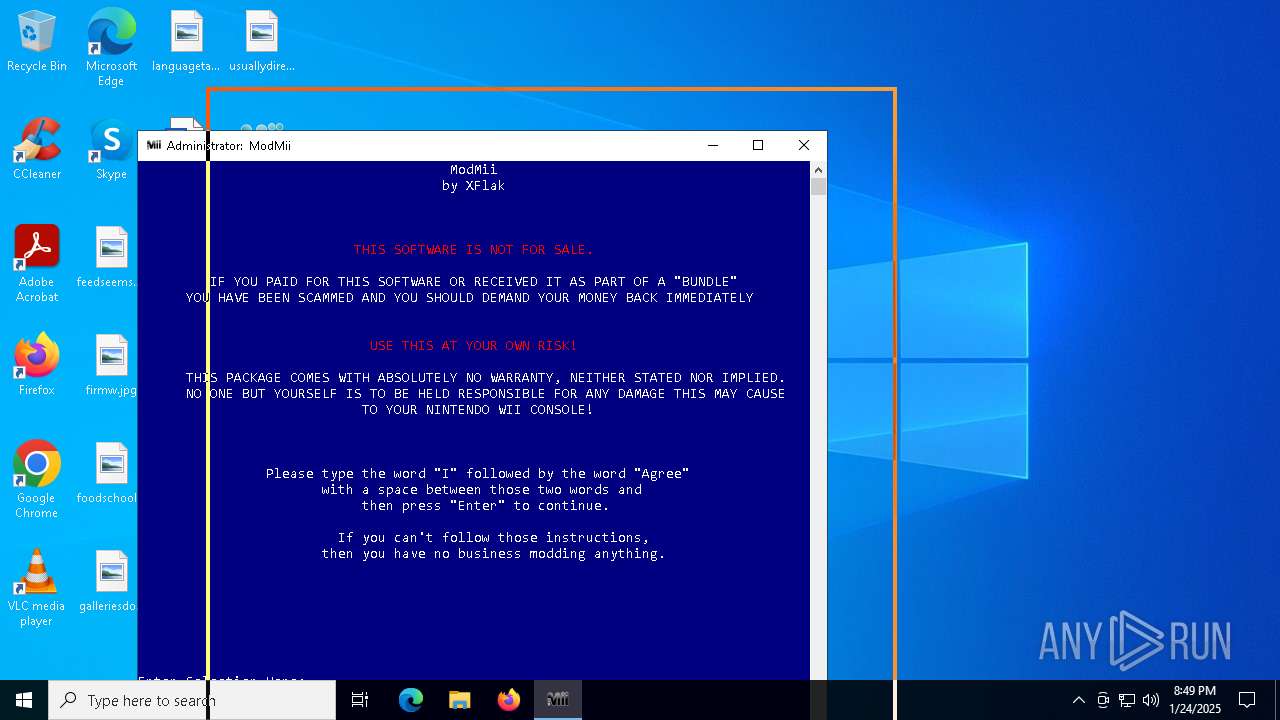Screen dimensions: 1280x720
Task: Open VLC media player desktop shortcut
Action: tap(37, 588)
